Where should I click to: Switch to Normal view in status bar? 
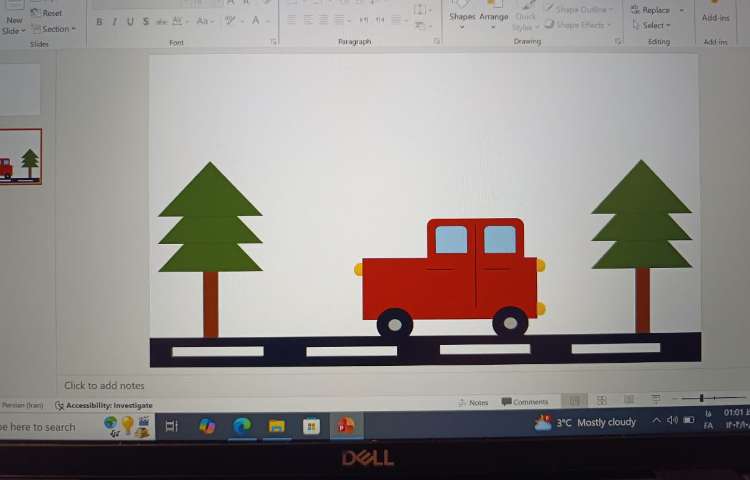[x=575, y=401]
